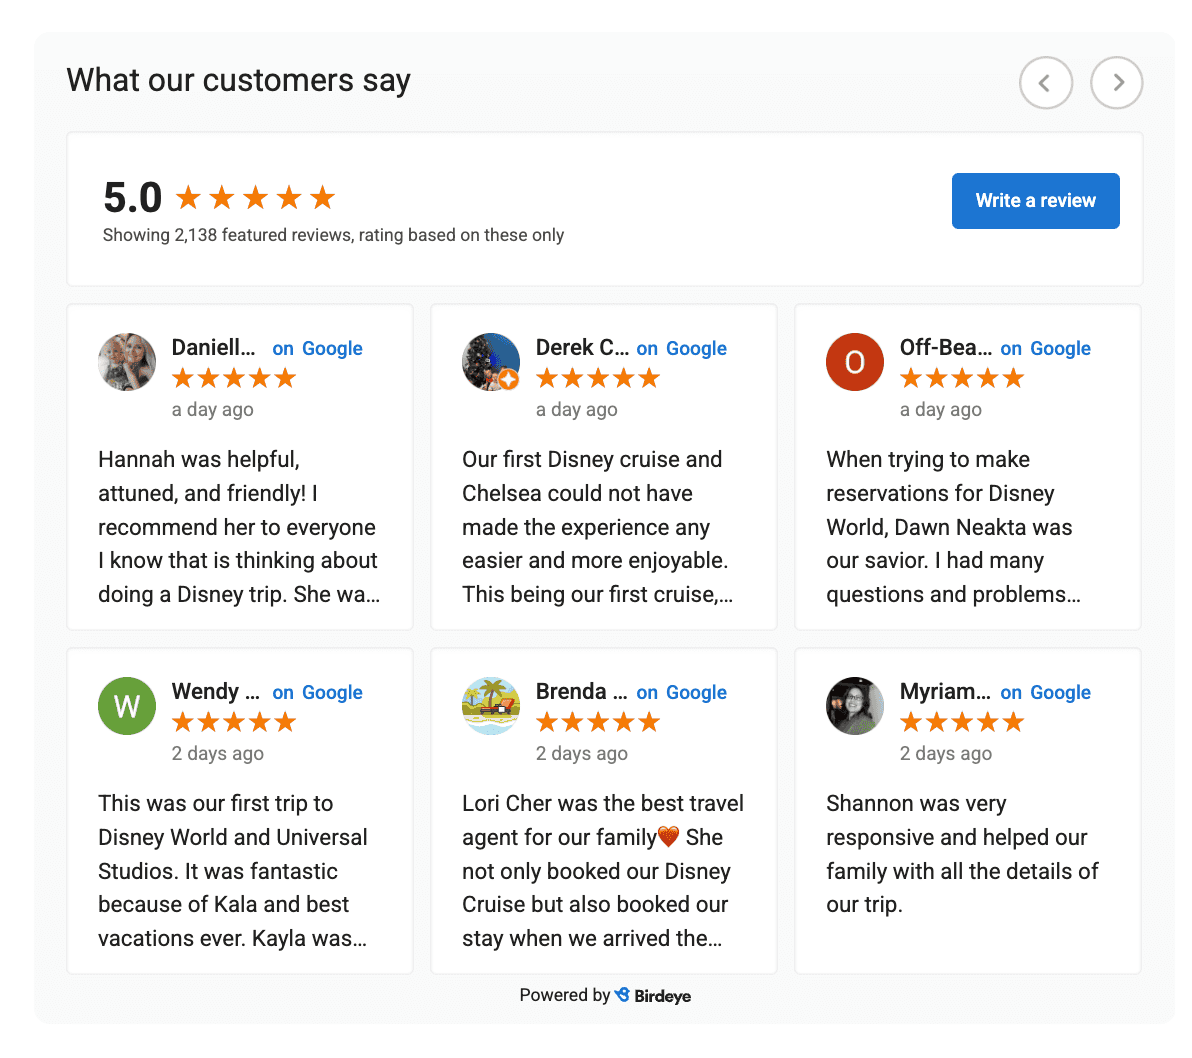The width and height of the screenshot is (1192, 1058).
Task: Select the orange Off-Bea avatar icon
Action: click(x=855, y=362)
